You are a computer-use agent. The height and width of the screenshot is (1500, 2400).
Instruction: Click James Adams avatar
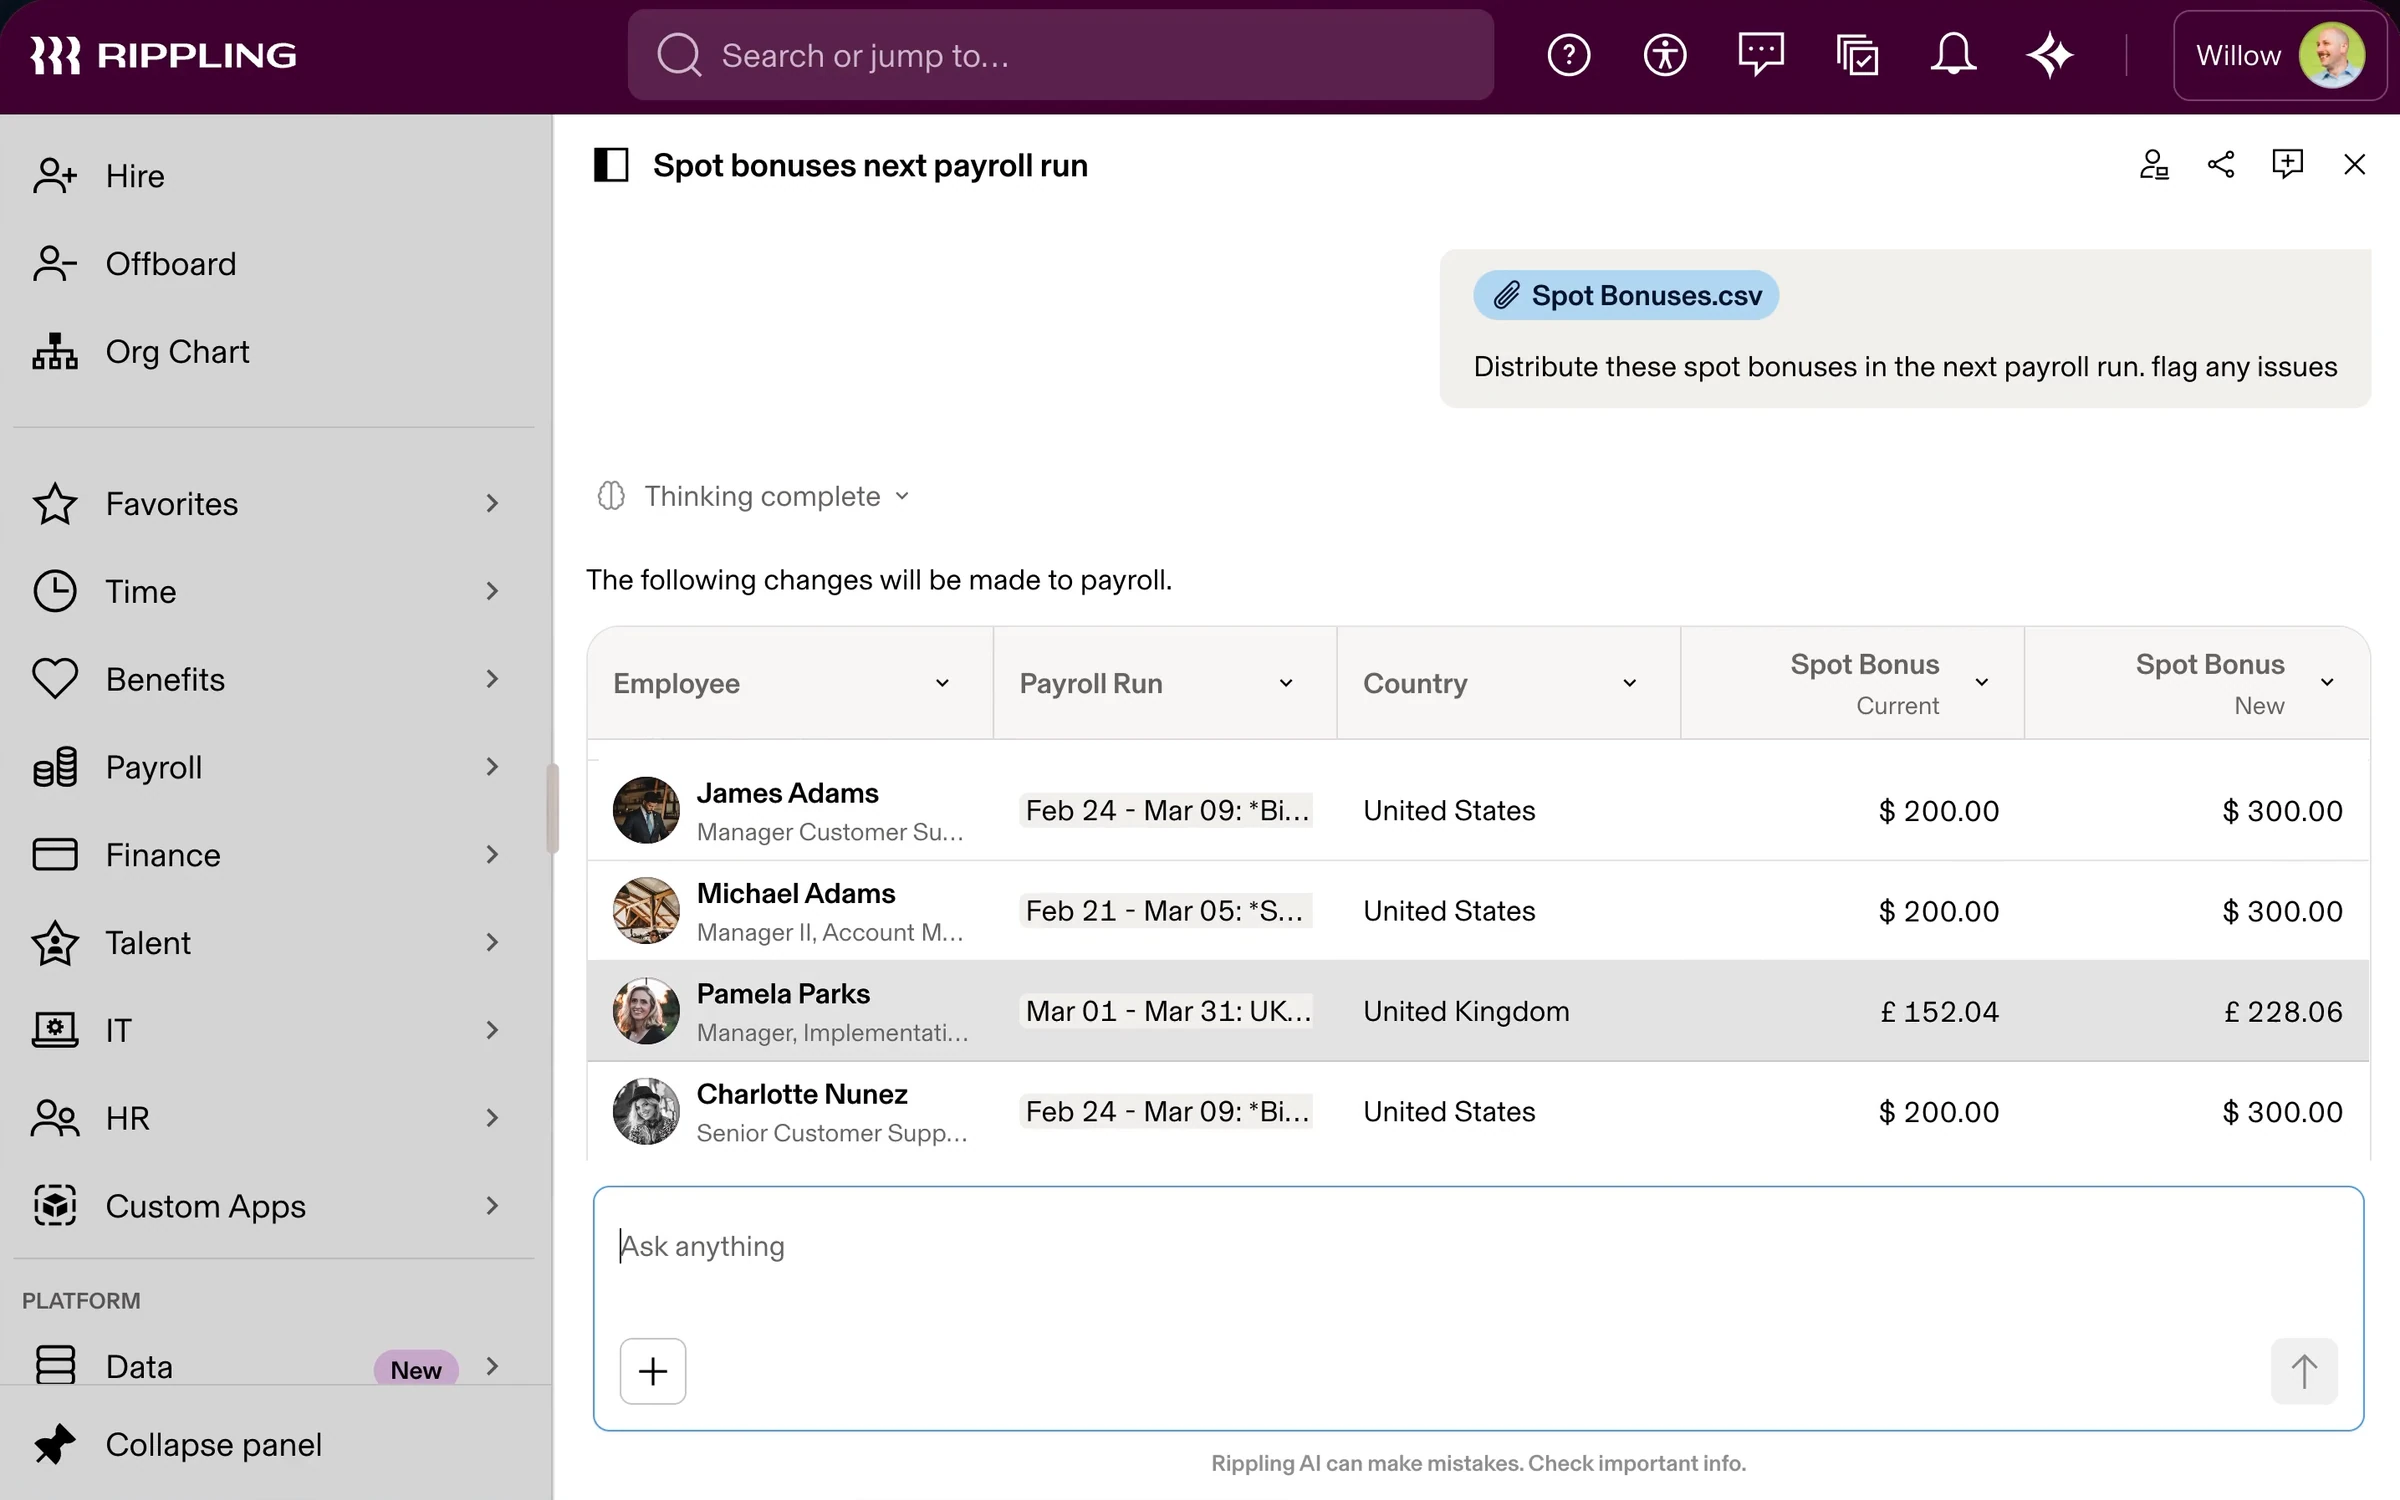click(x=646, y=810)
